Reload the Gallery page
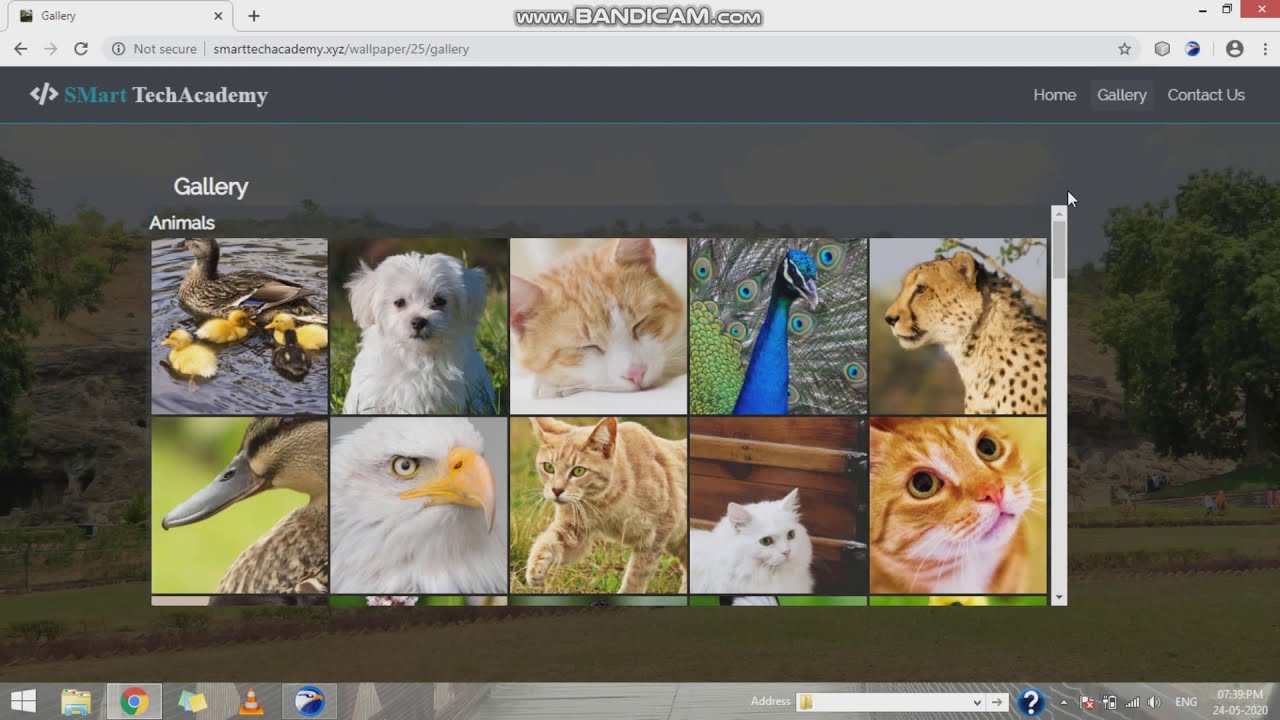This screenshot has width=1280, height=720. pyautogui.click(x=81, y=48)
